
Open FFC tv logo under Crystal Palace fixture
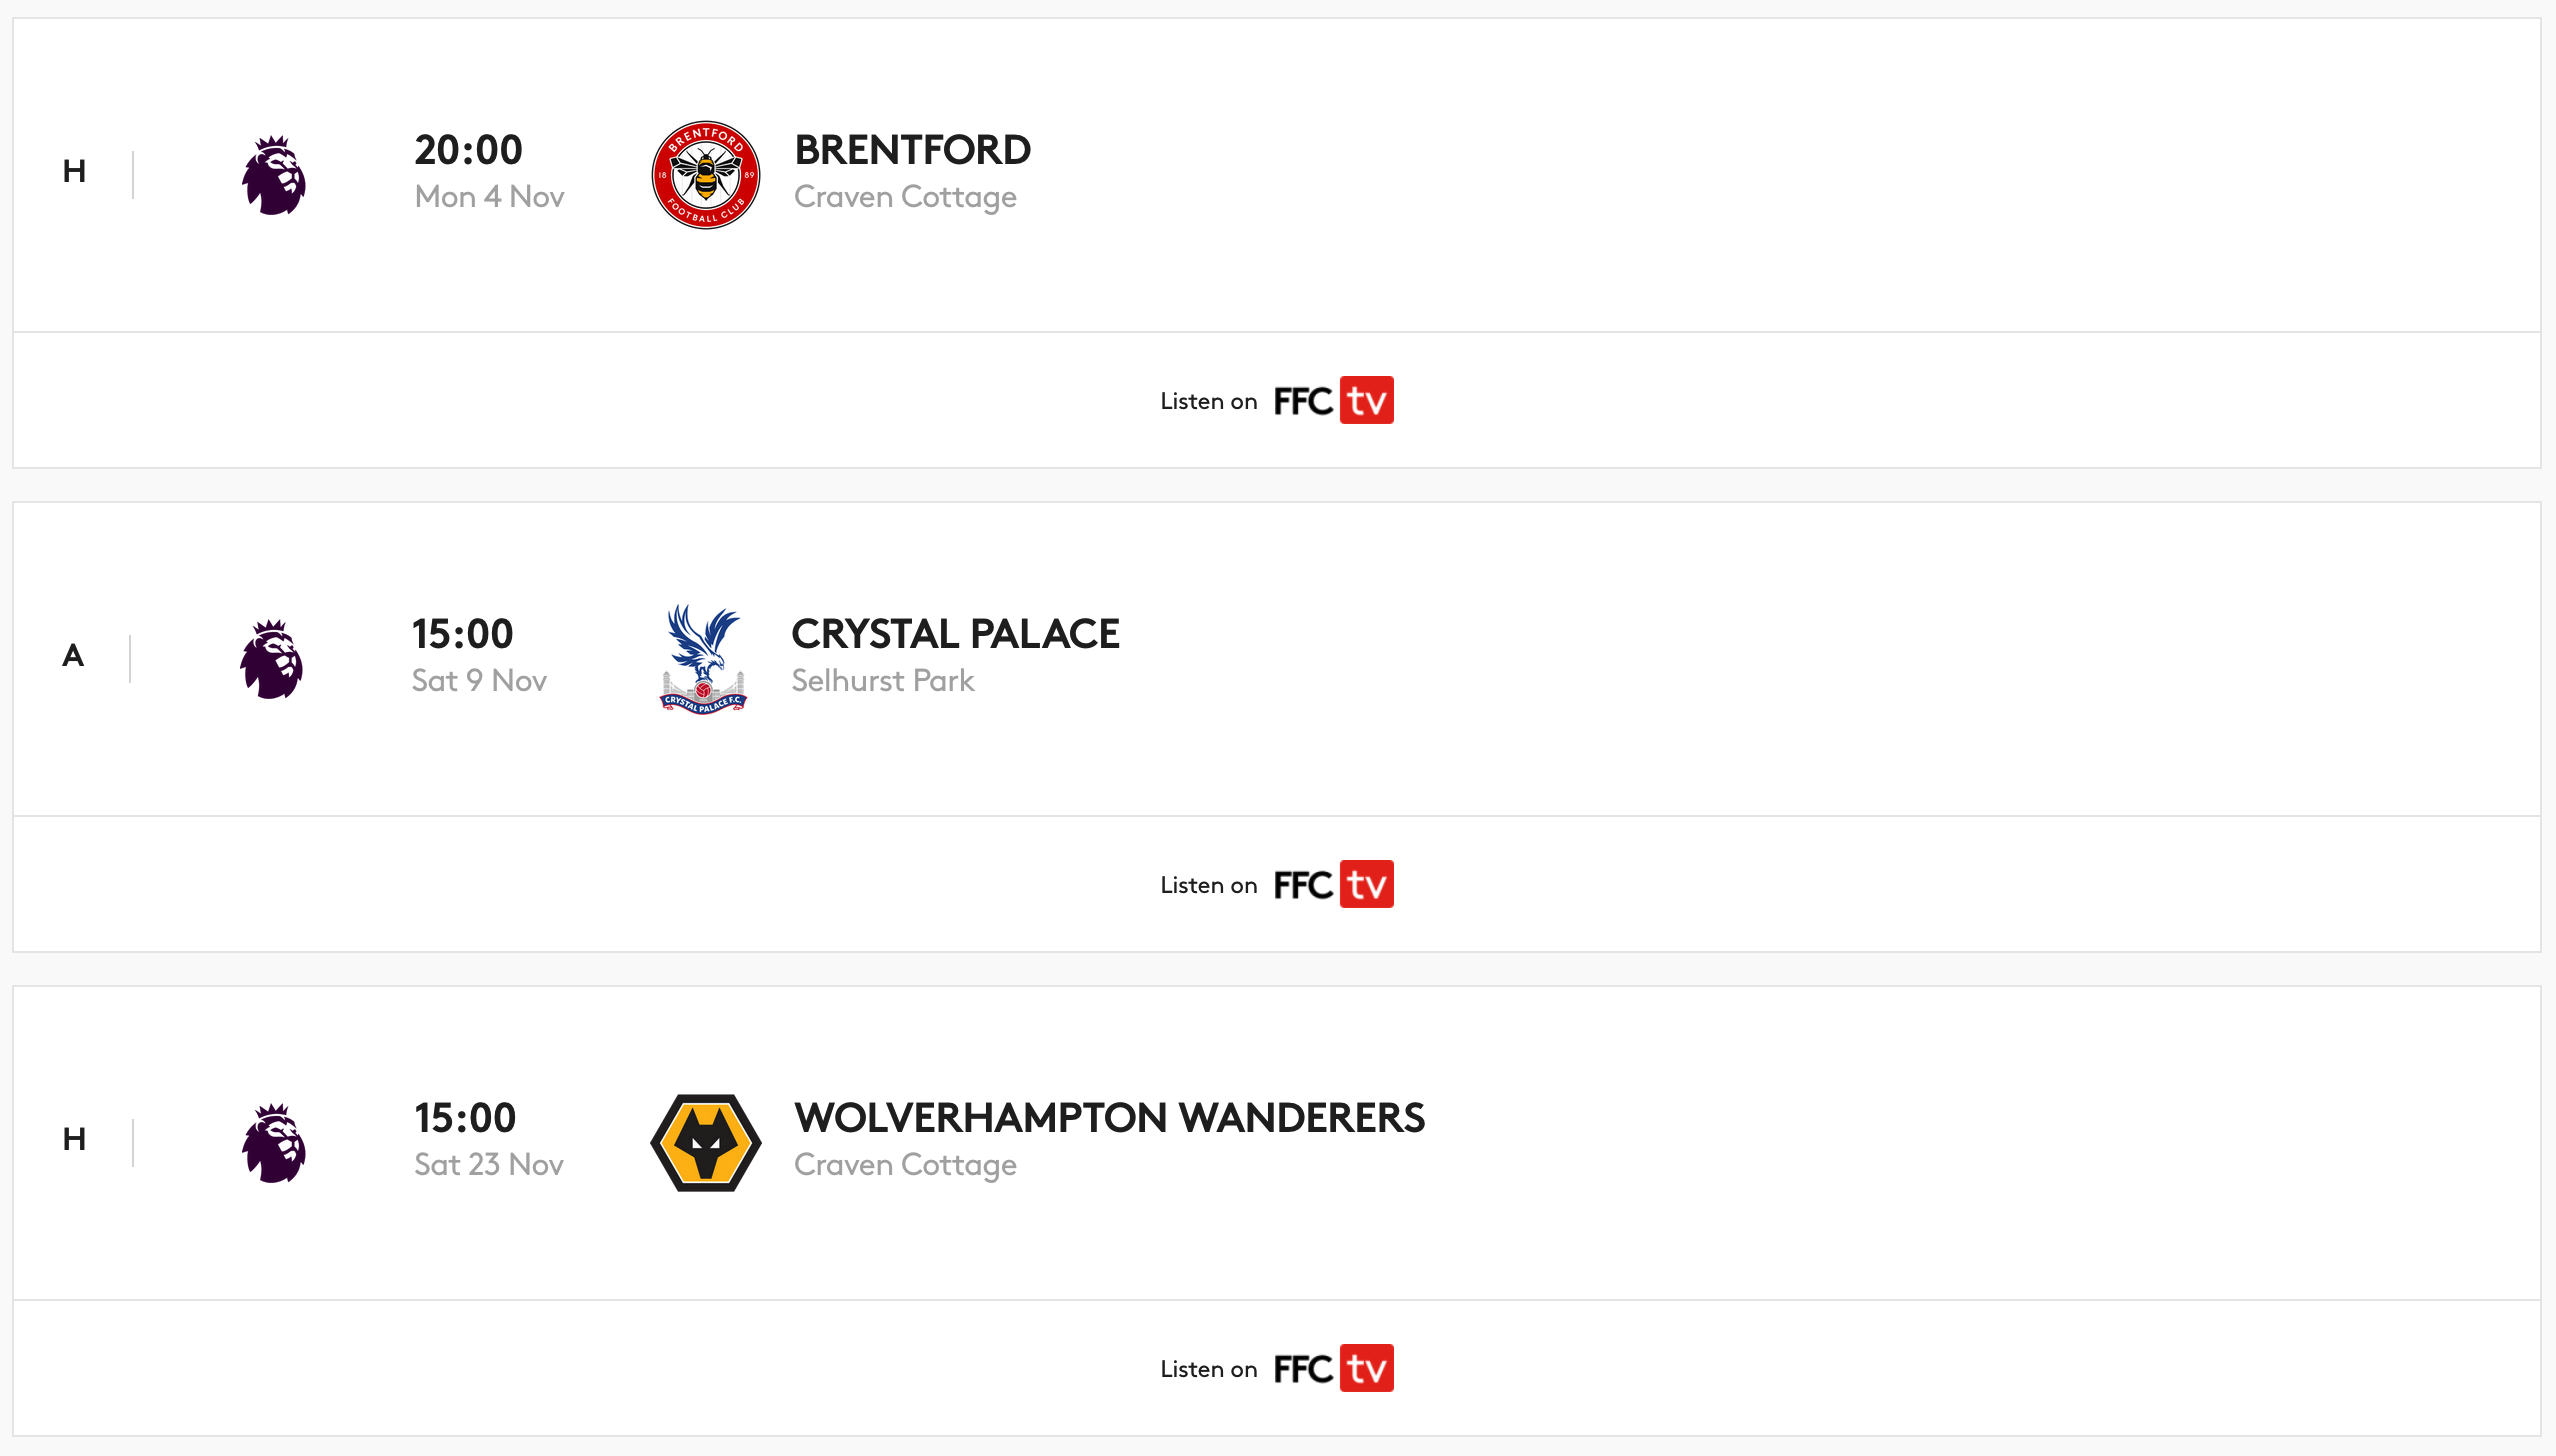1334,884
